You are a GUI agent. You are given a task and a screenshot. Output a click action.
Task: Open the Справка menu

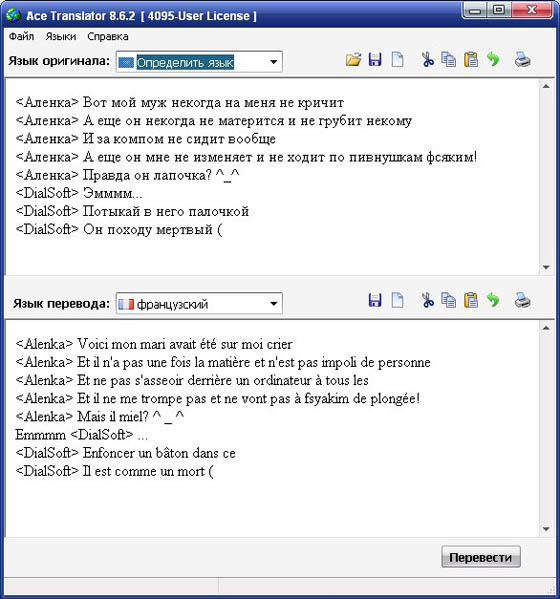coord(108,36)
